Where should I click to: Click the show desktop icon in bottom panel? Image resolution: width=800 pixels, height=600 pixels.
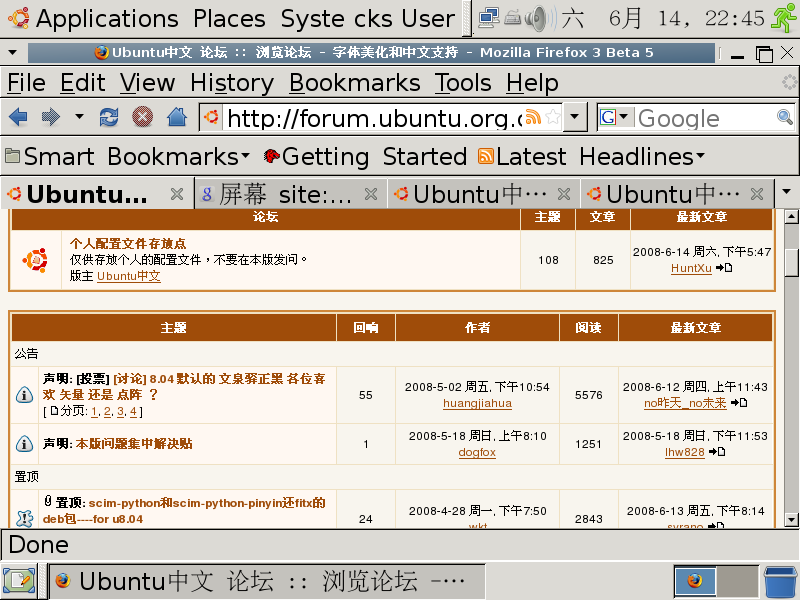(x=19, y=581)
